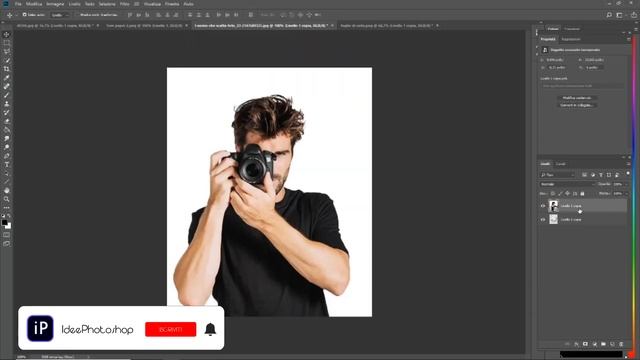This screenshot has height=360, width=640.
Task: Click the width (L) field in Properties
Action: point(556,60)
